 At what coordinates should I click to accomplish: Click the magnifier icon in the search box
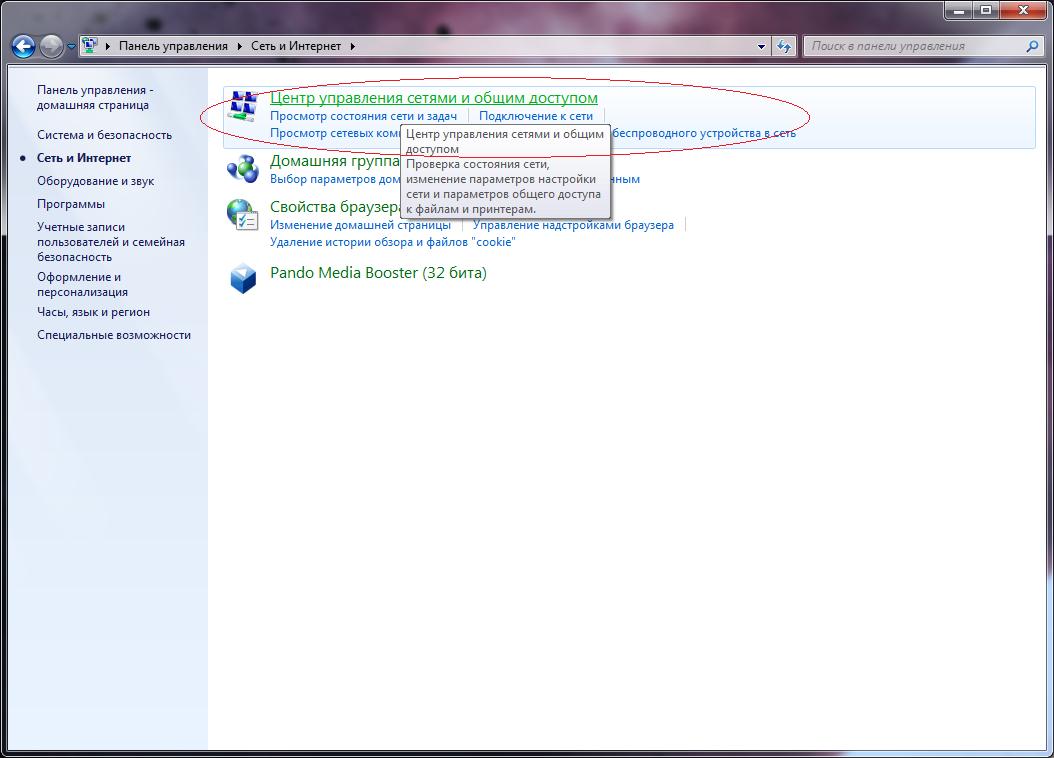point(1033,46)
